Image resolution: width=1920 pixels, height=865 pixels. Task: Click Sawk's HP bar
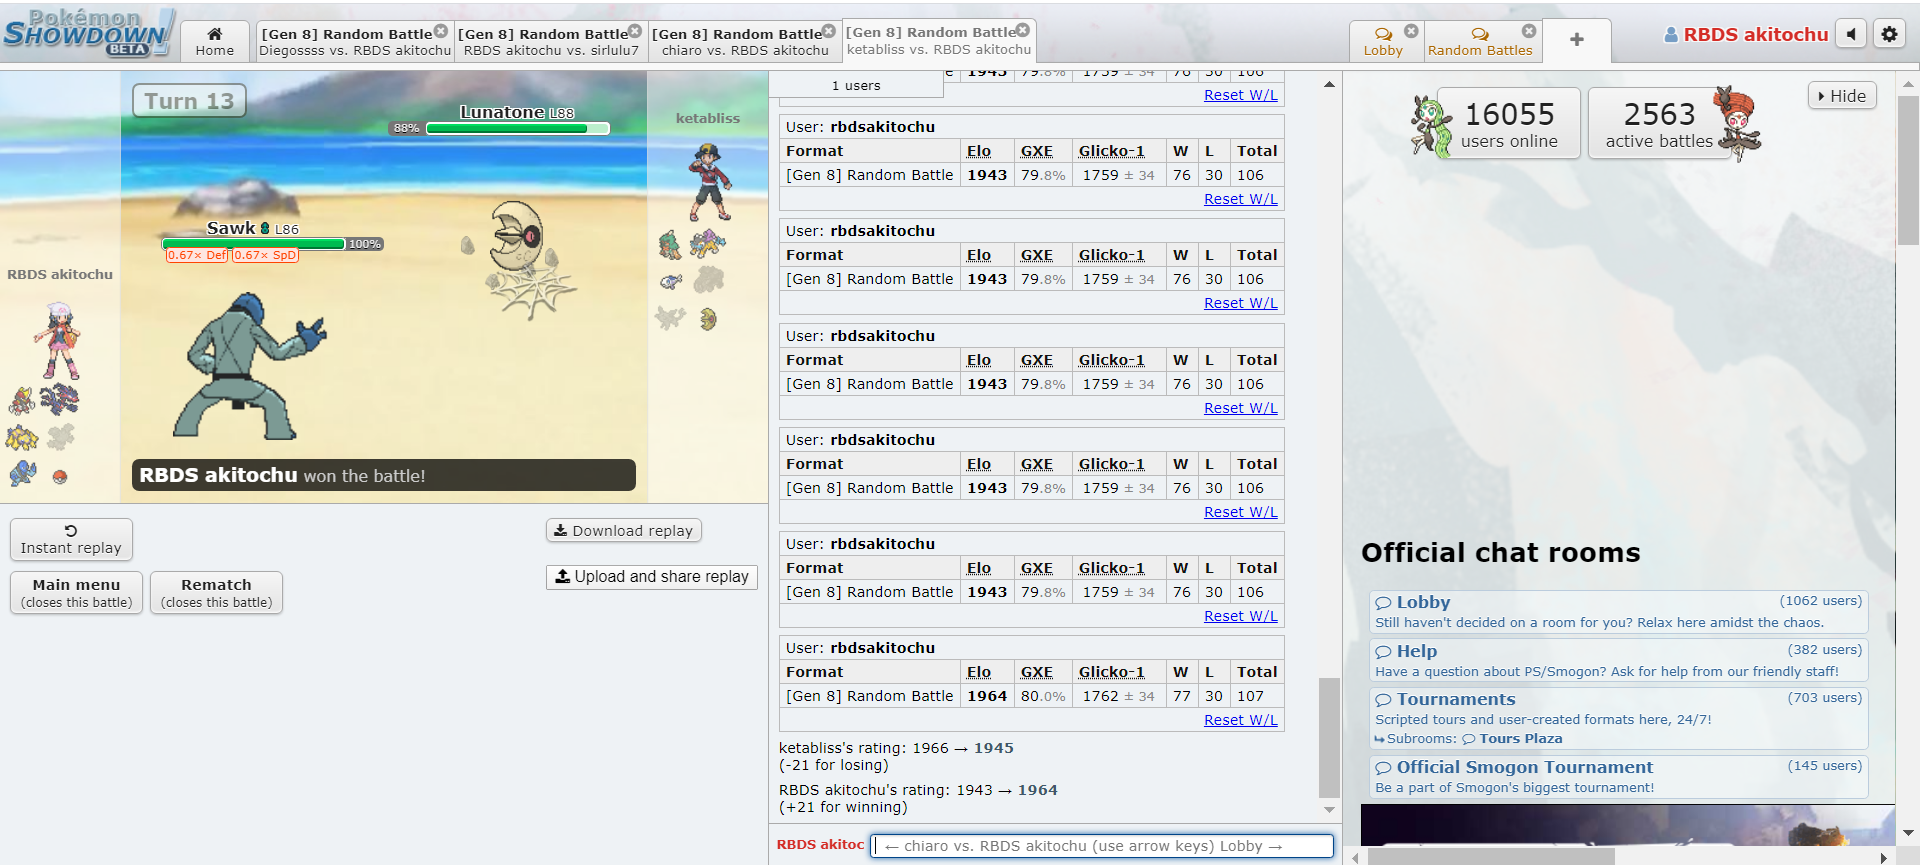(254, 244)
